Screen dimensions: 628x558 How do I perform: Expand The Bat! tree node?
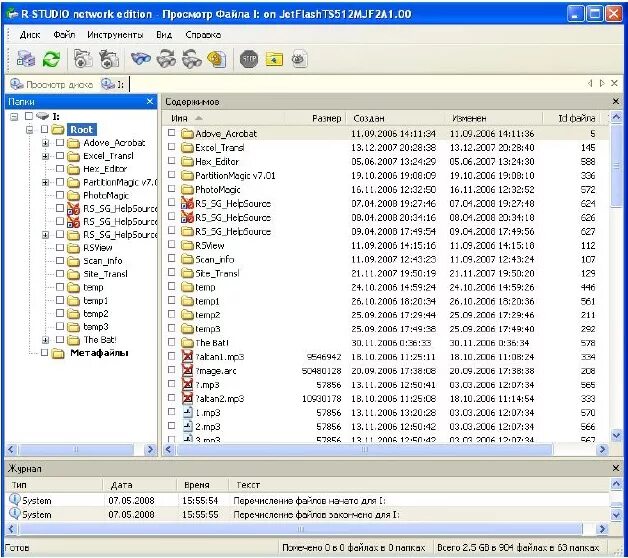tap(45, 340)
